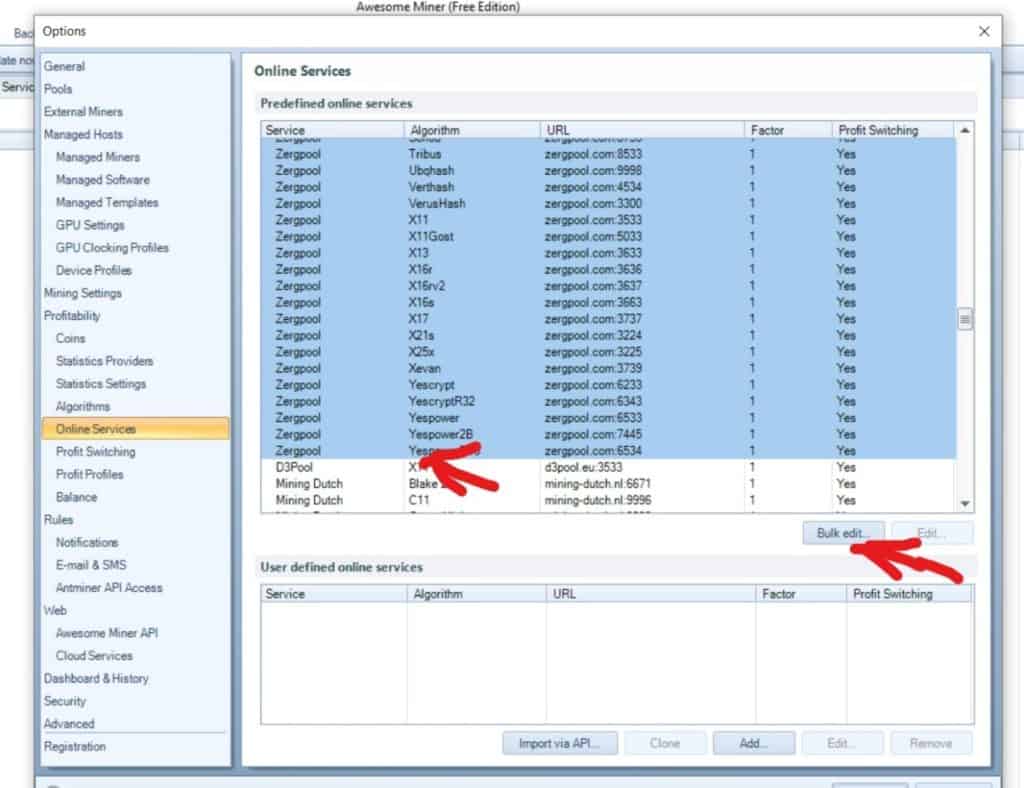Select the Zergpool X11Gost row
This screenshot has height=788, width=1024.
(608, 236)
